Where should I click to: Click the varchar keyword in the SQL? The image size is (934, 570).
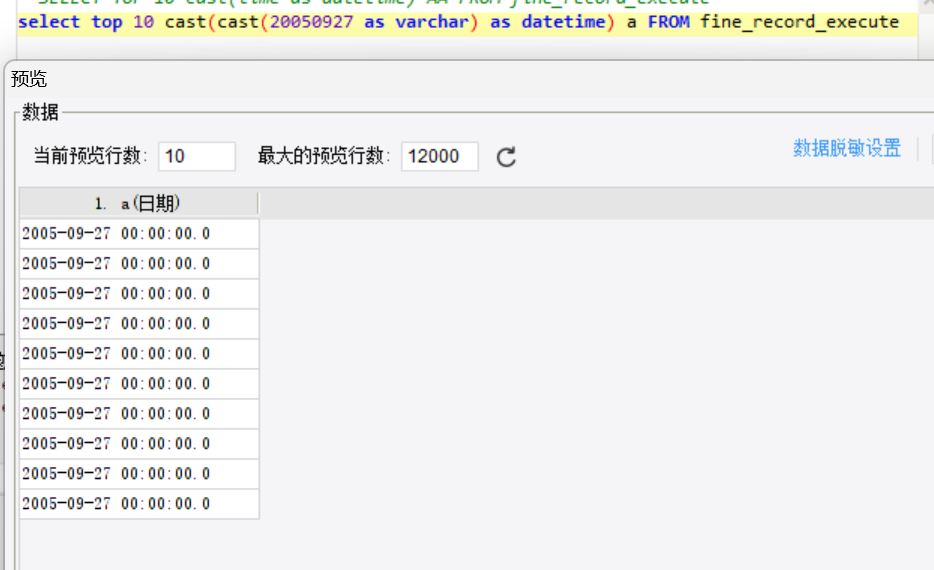tap(432, 22)
